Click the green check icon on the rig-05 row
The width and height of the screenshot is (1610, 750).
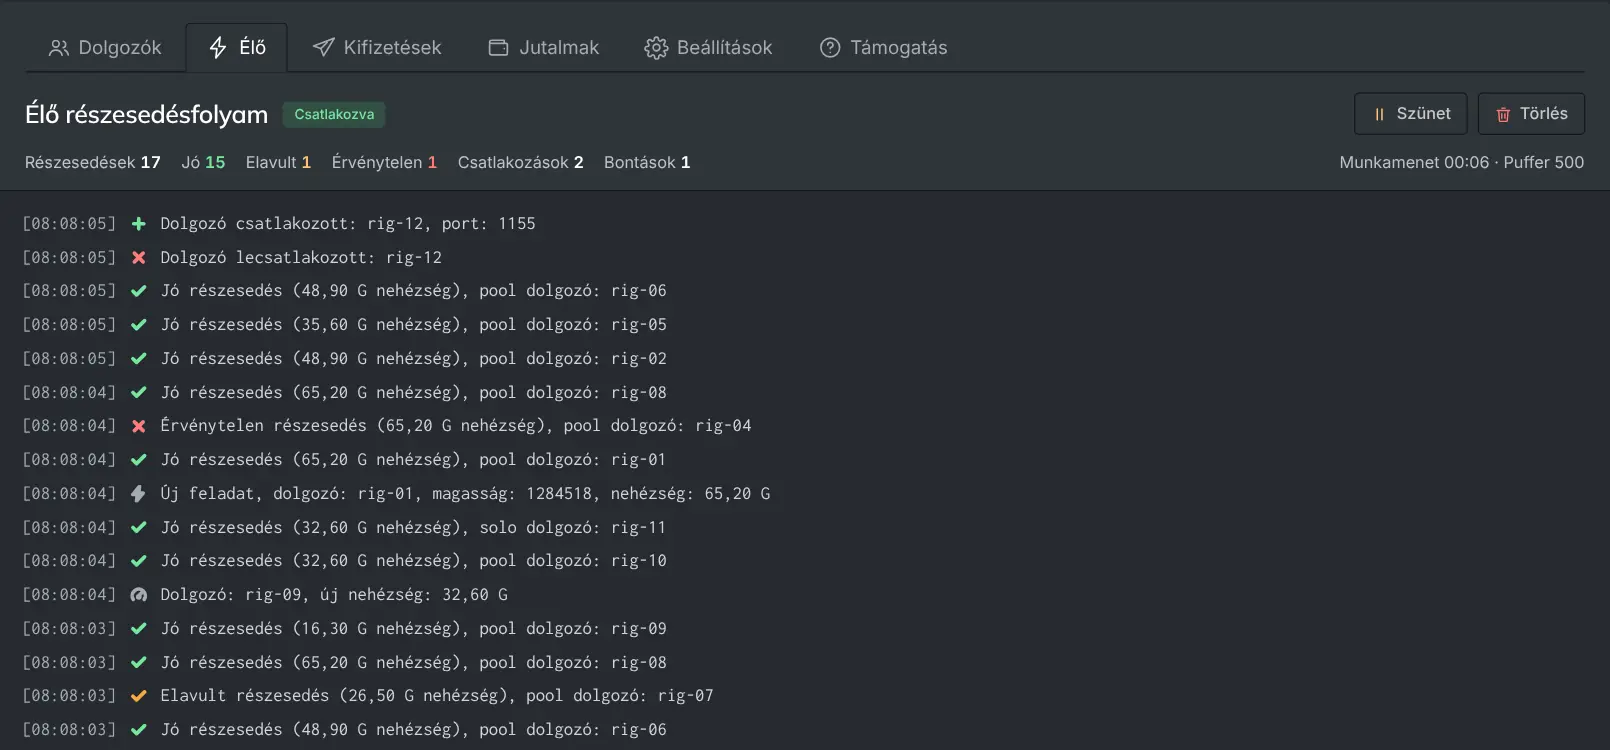139,325
